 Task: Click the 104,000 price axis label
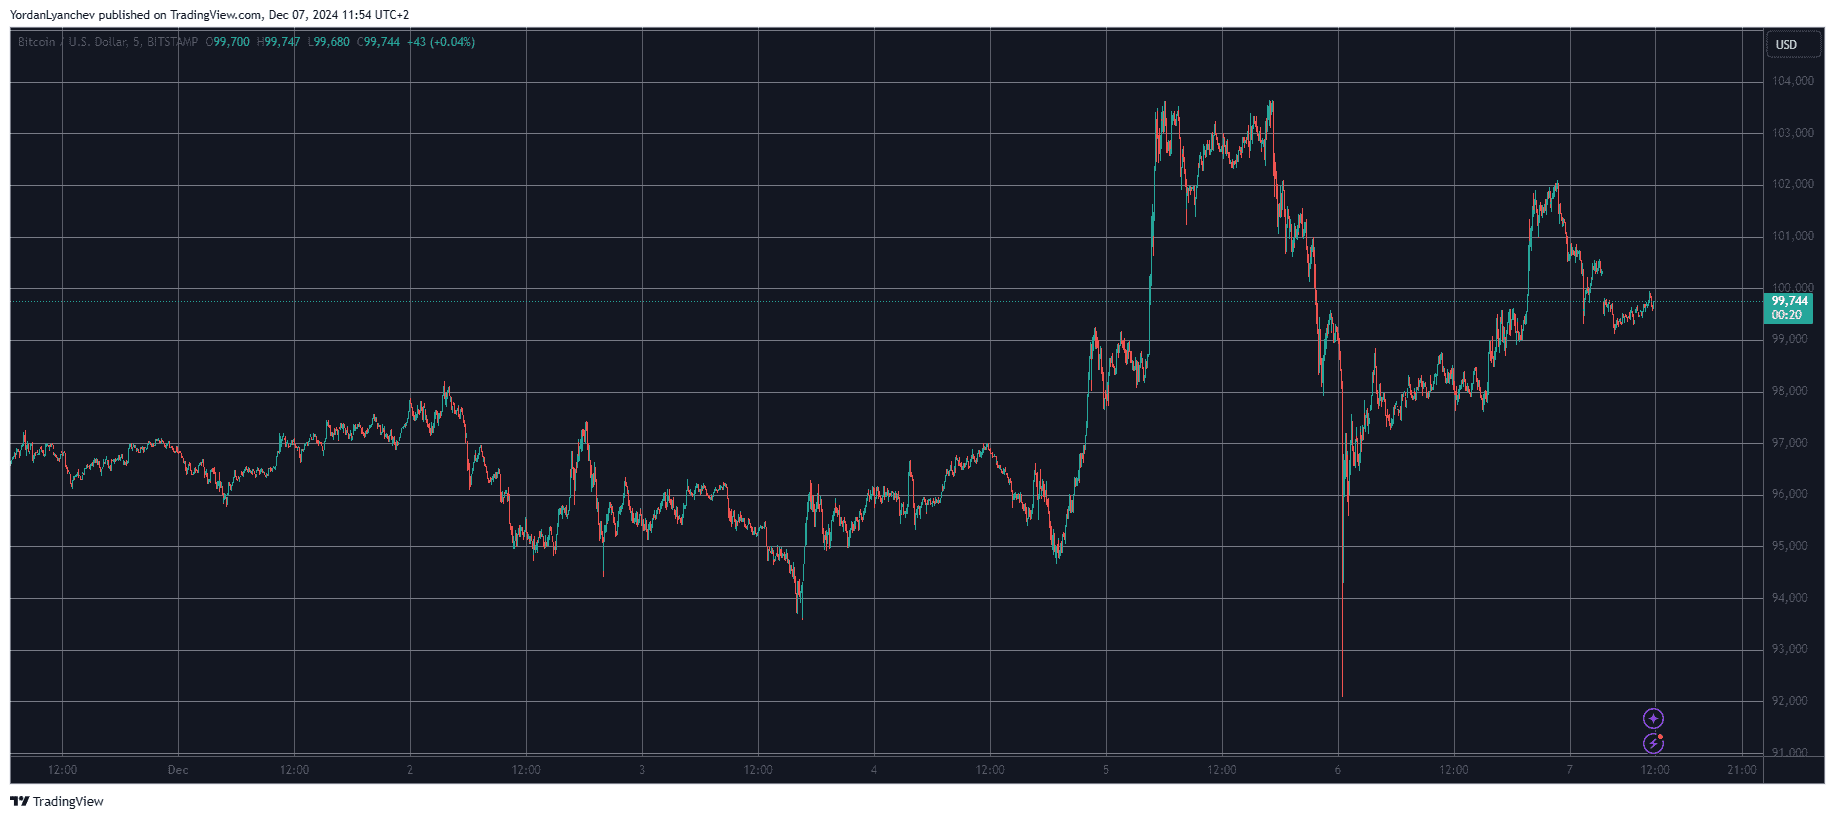[x=1792, y=81]
